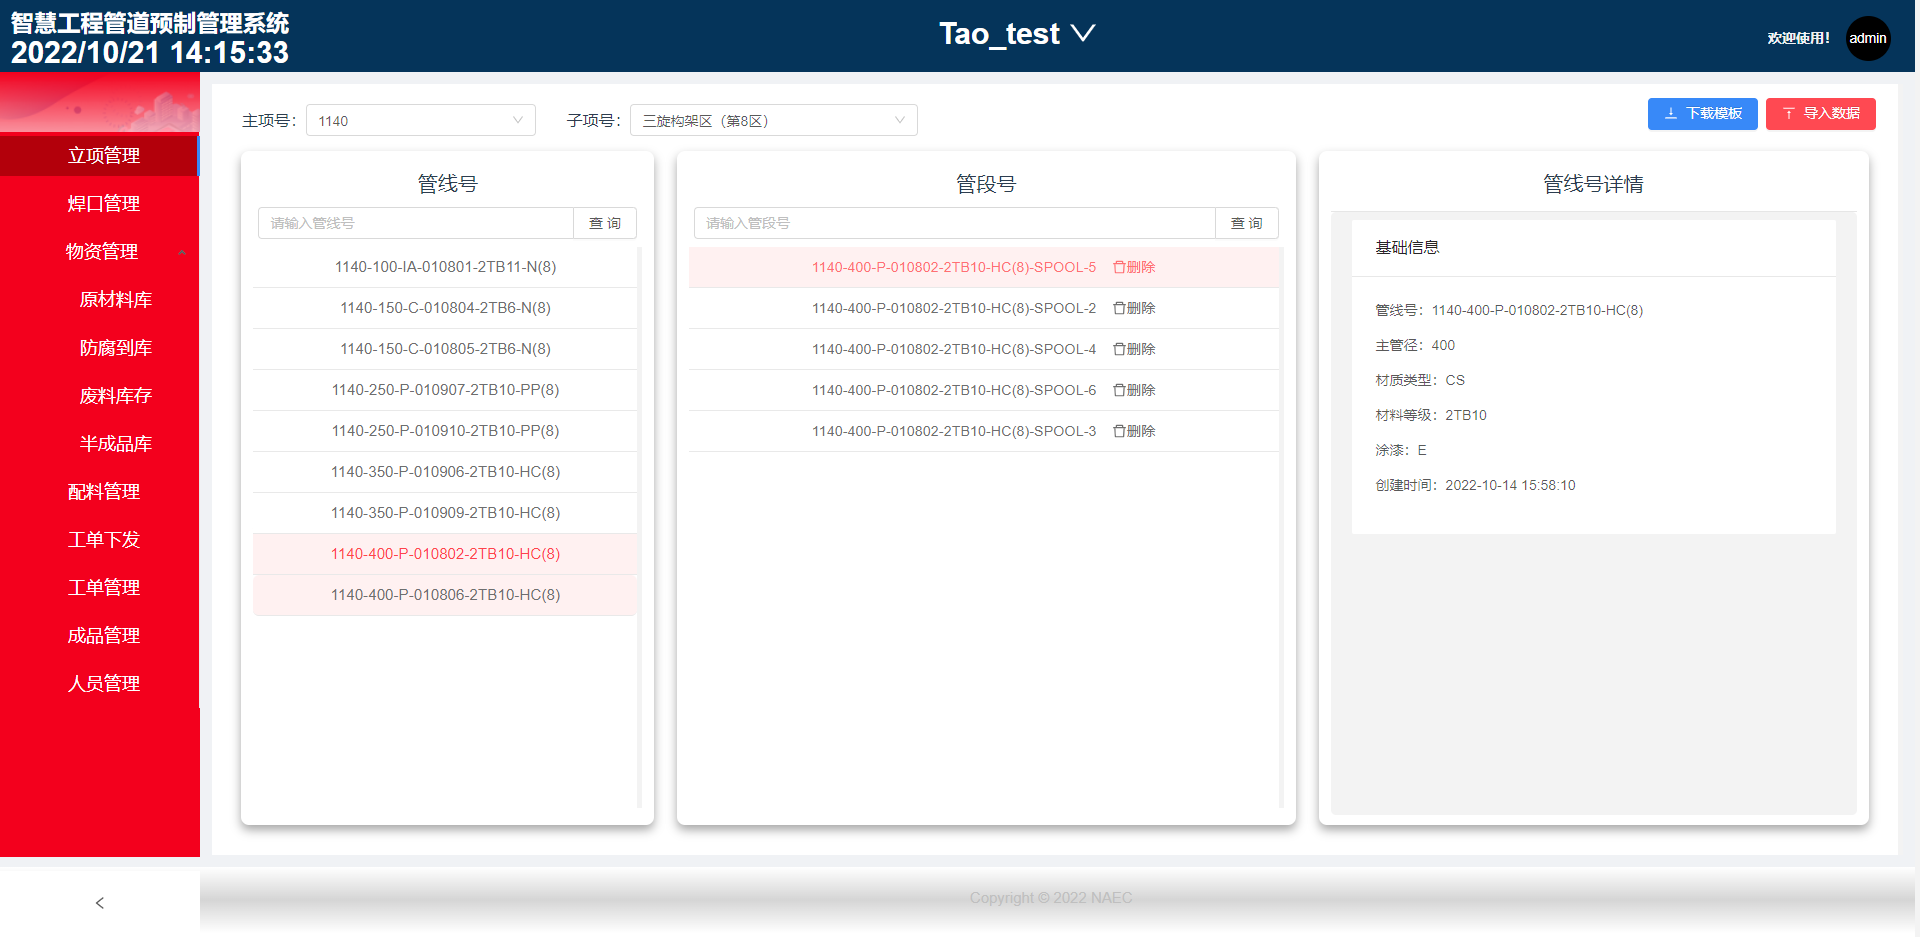Open 成品管理 menu
This screenshot has height=937, width=1920.
point(100,635)
